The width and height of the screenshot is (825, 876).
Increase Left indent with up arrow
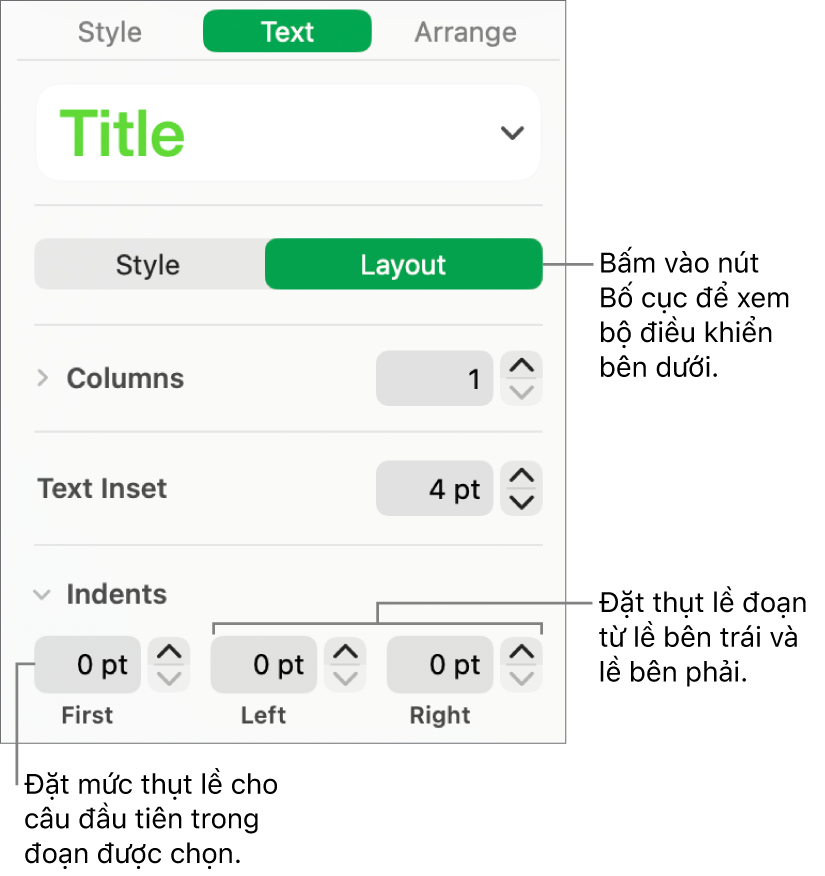345,653
